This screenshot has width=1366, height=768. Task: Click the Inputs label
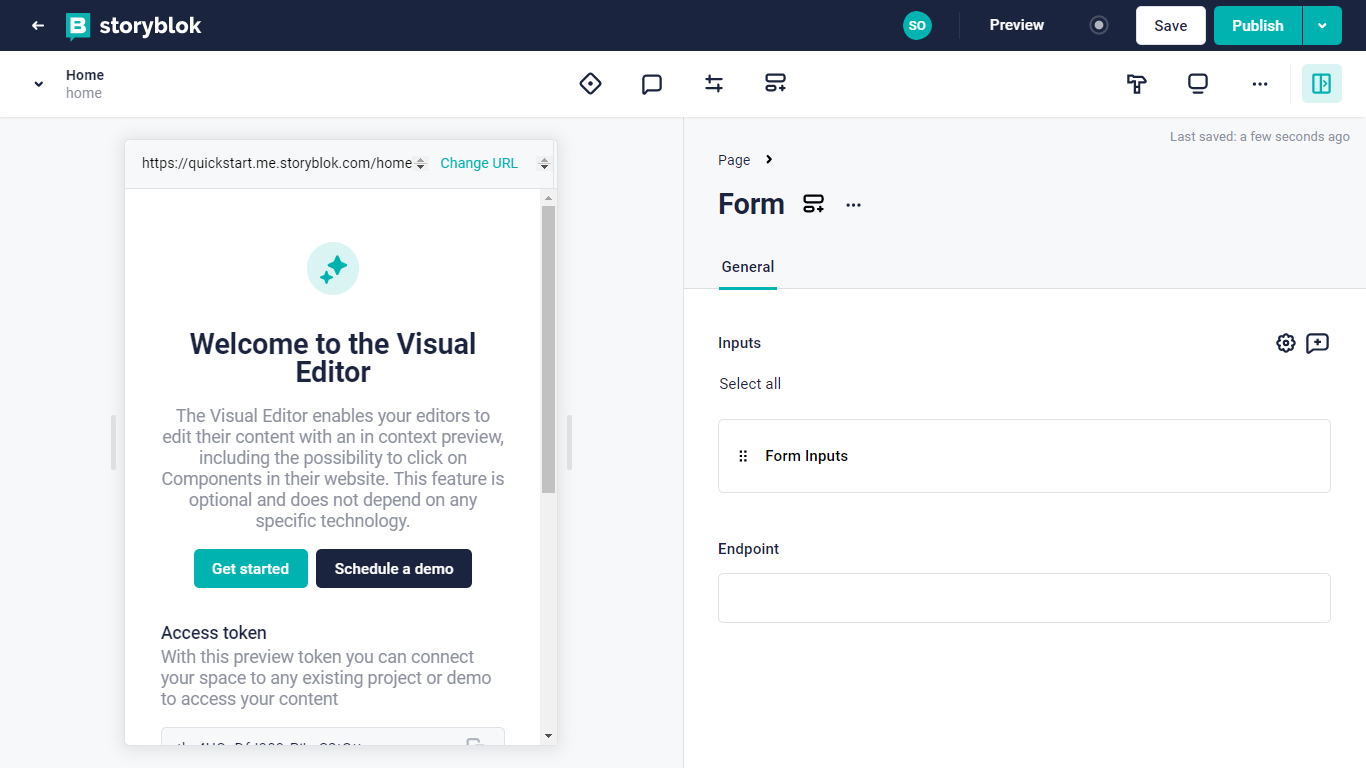click(x=740, y=343)
